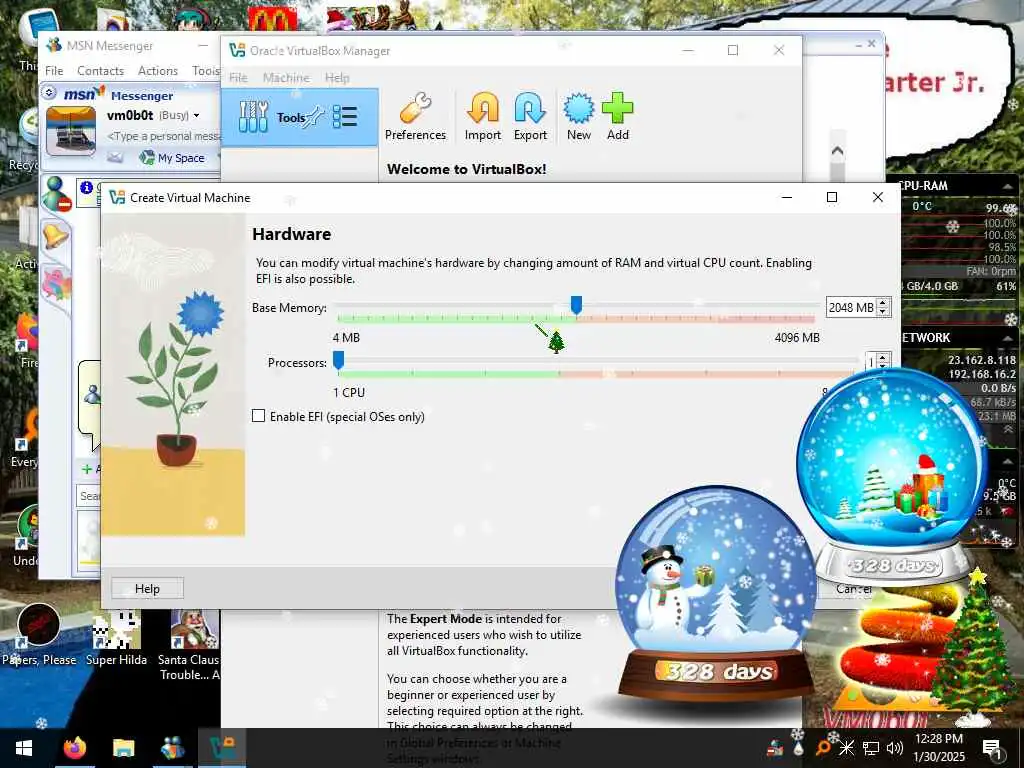The width and height of the screenshot is (1024, 768).
Task: Open VirtualBox Manager File menu
Action: (238, 78)
